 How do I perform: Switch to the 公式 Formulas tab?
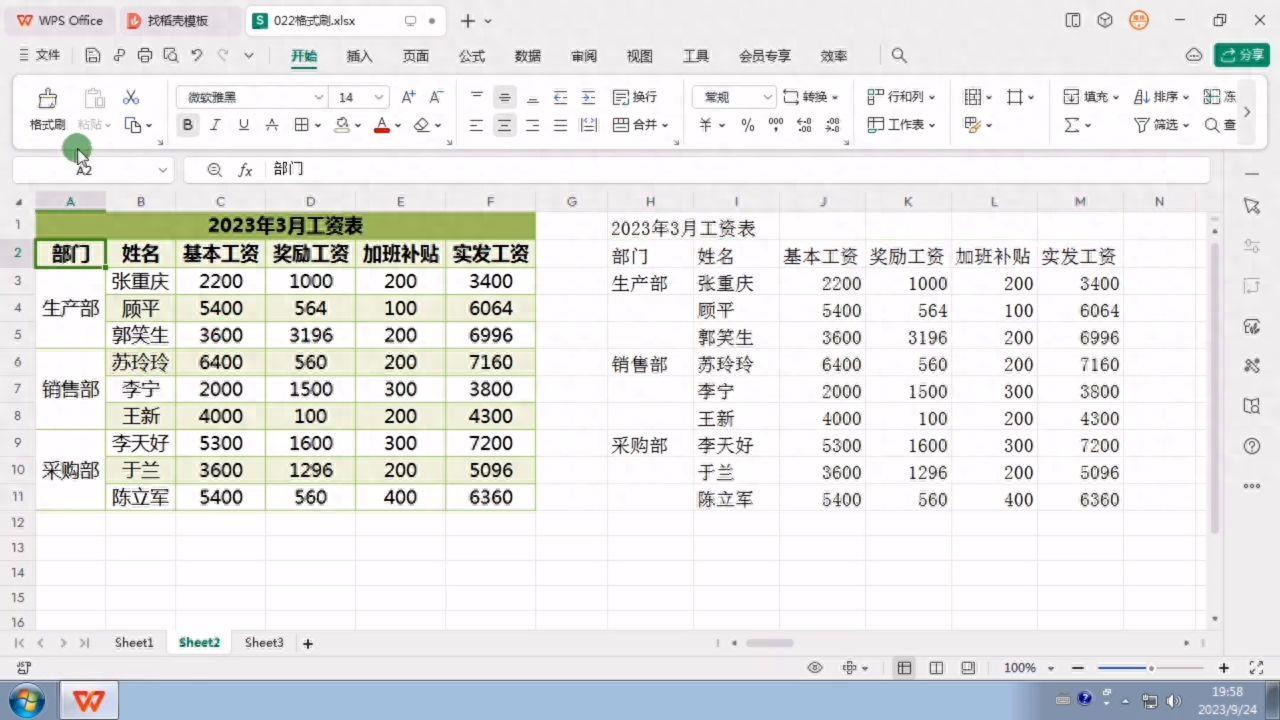472,56
